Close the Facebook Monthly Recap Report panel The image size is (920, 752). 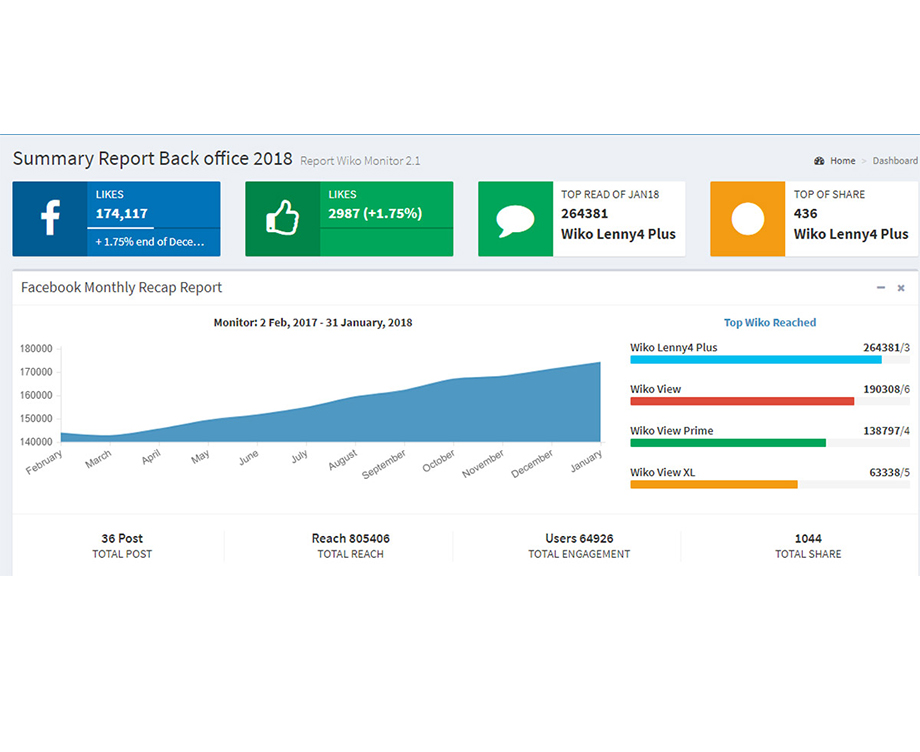[x=901, y=288]
